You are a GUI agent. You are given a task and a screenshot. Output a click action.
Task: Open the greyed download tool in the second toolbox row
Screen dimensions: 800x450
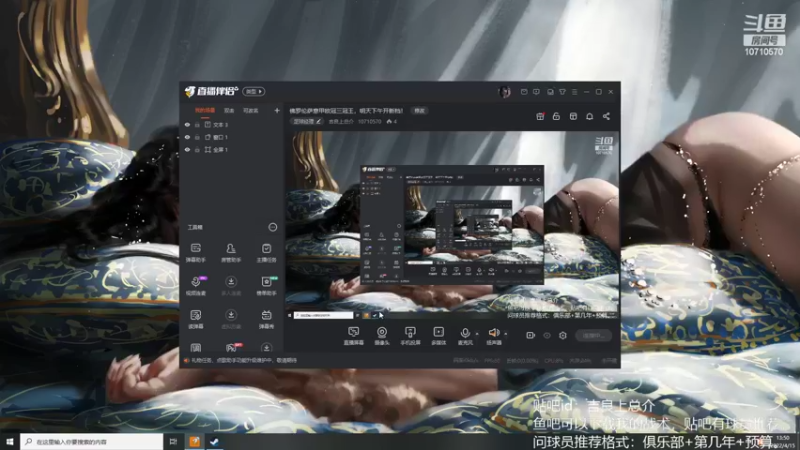(x=231, y=286)
